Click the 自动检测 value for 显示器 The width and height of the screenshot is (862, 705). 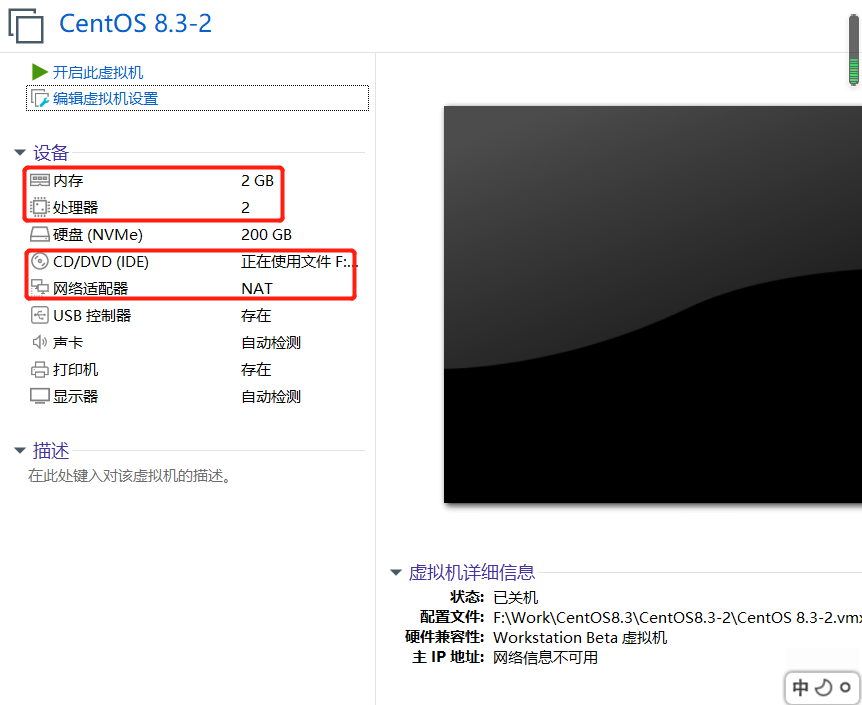coord(271,396)
